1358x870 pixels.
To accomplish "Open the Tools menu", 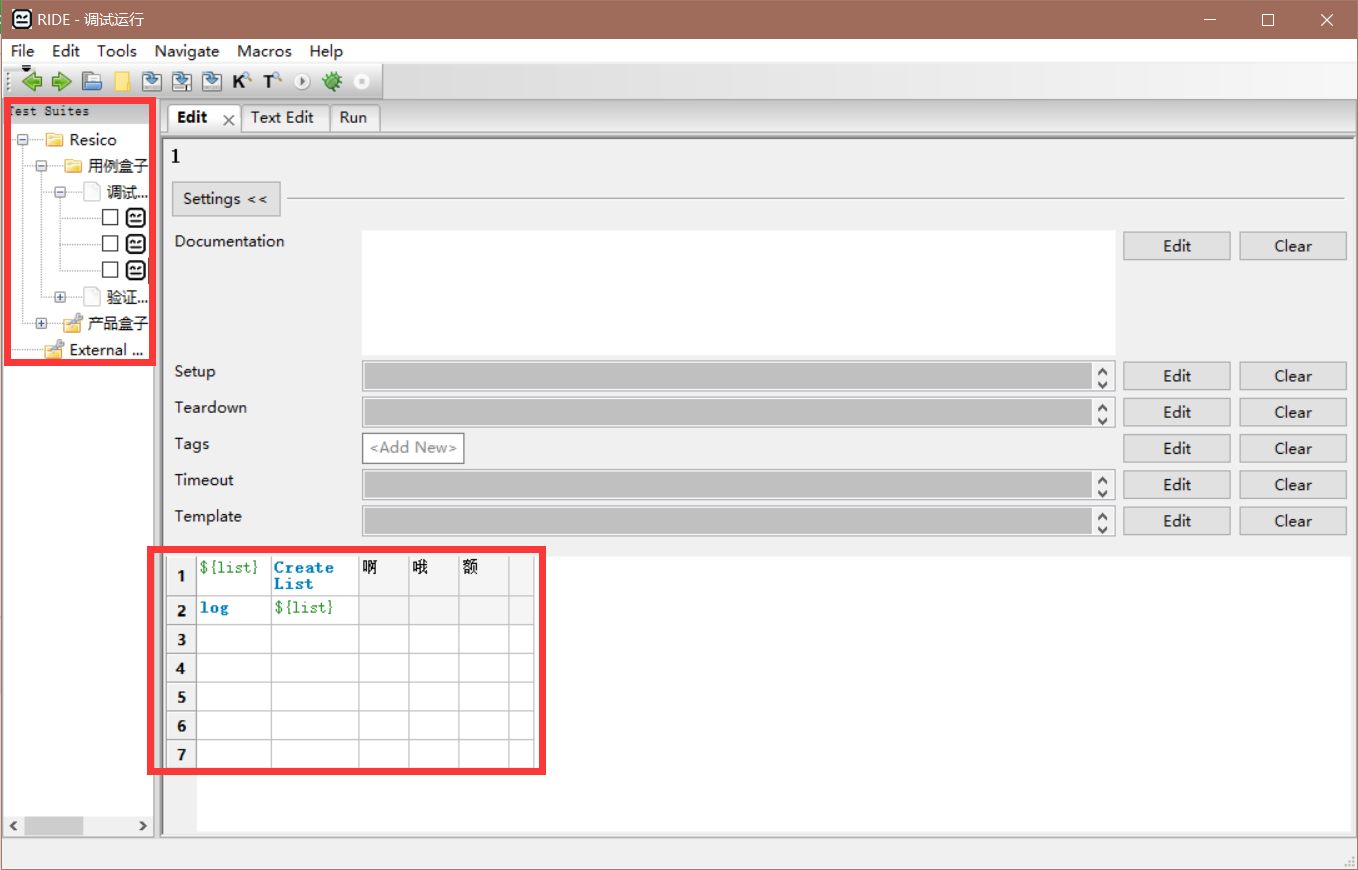I will pyautogui.click(x=117, y=51).
